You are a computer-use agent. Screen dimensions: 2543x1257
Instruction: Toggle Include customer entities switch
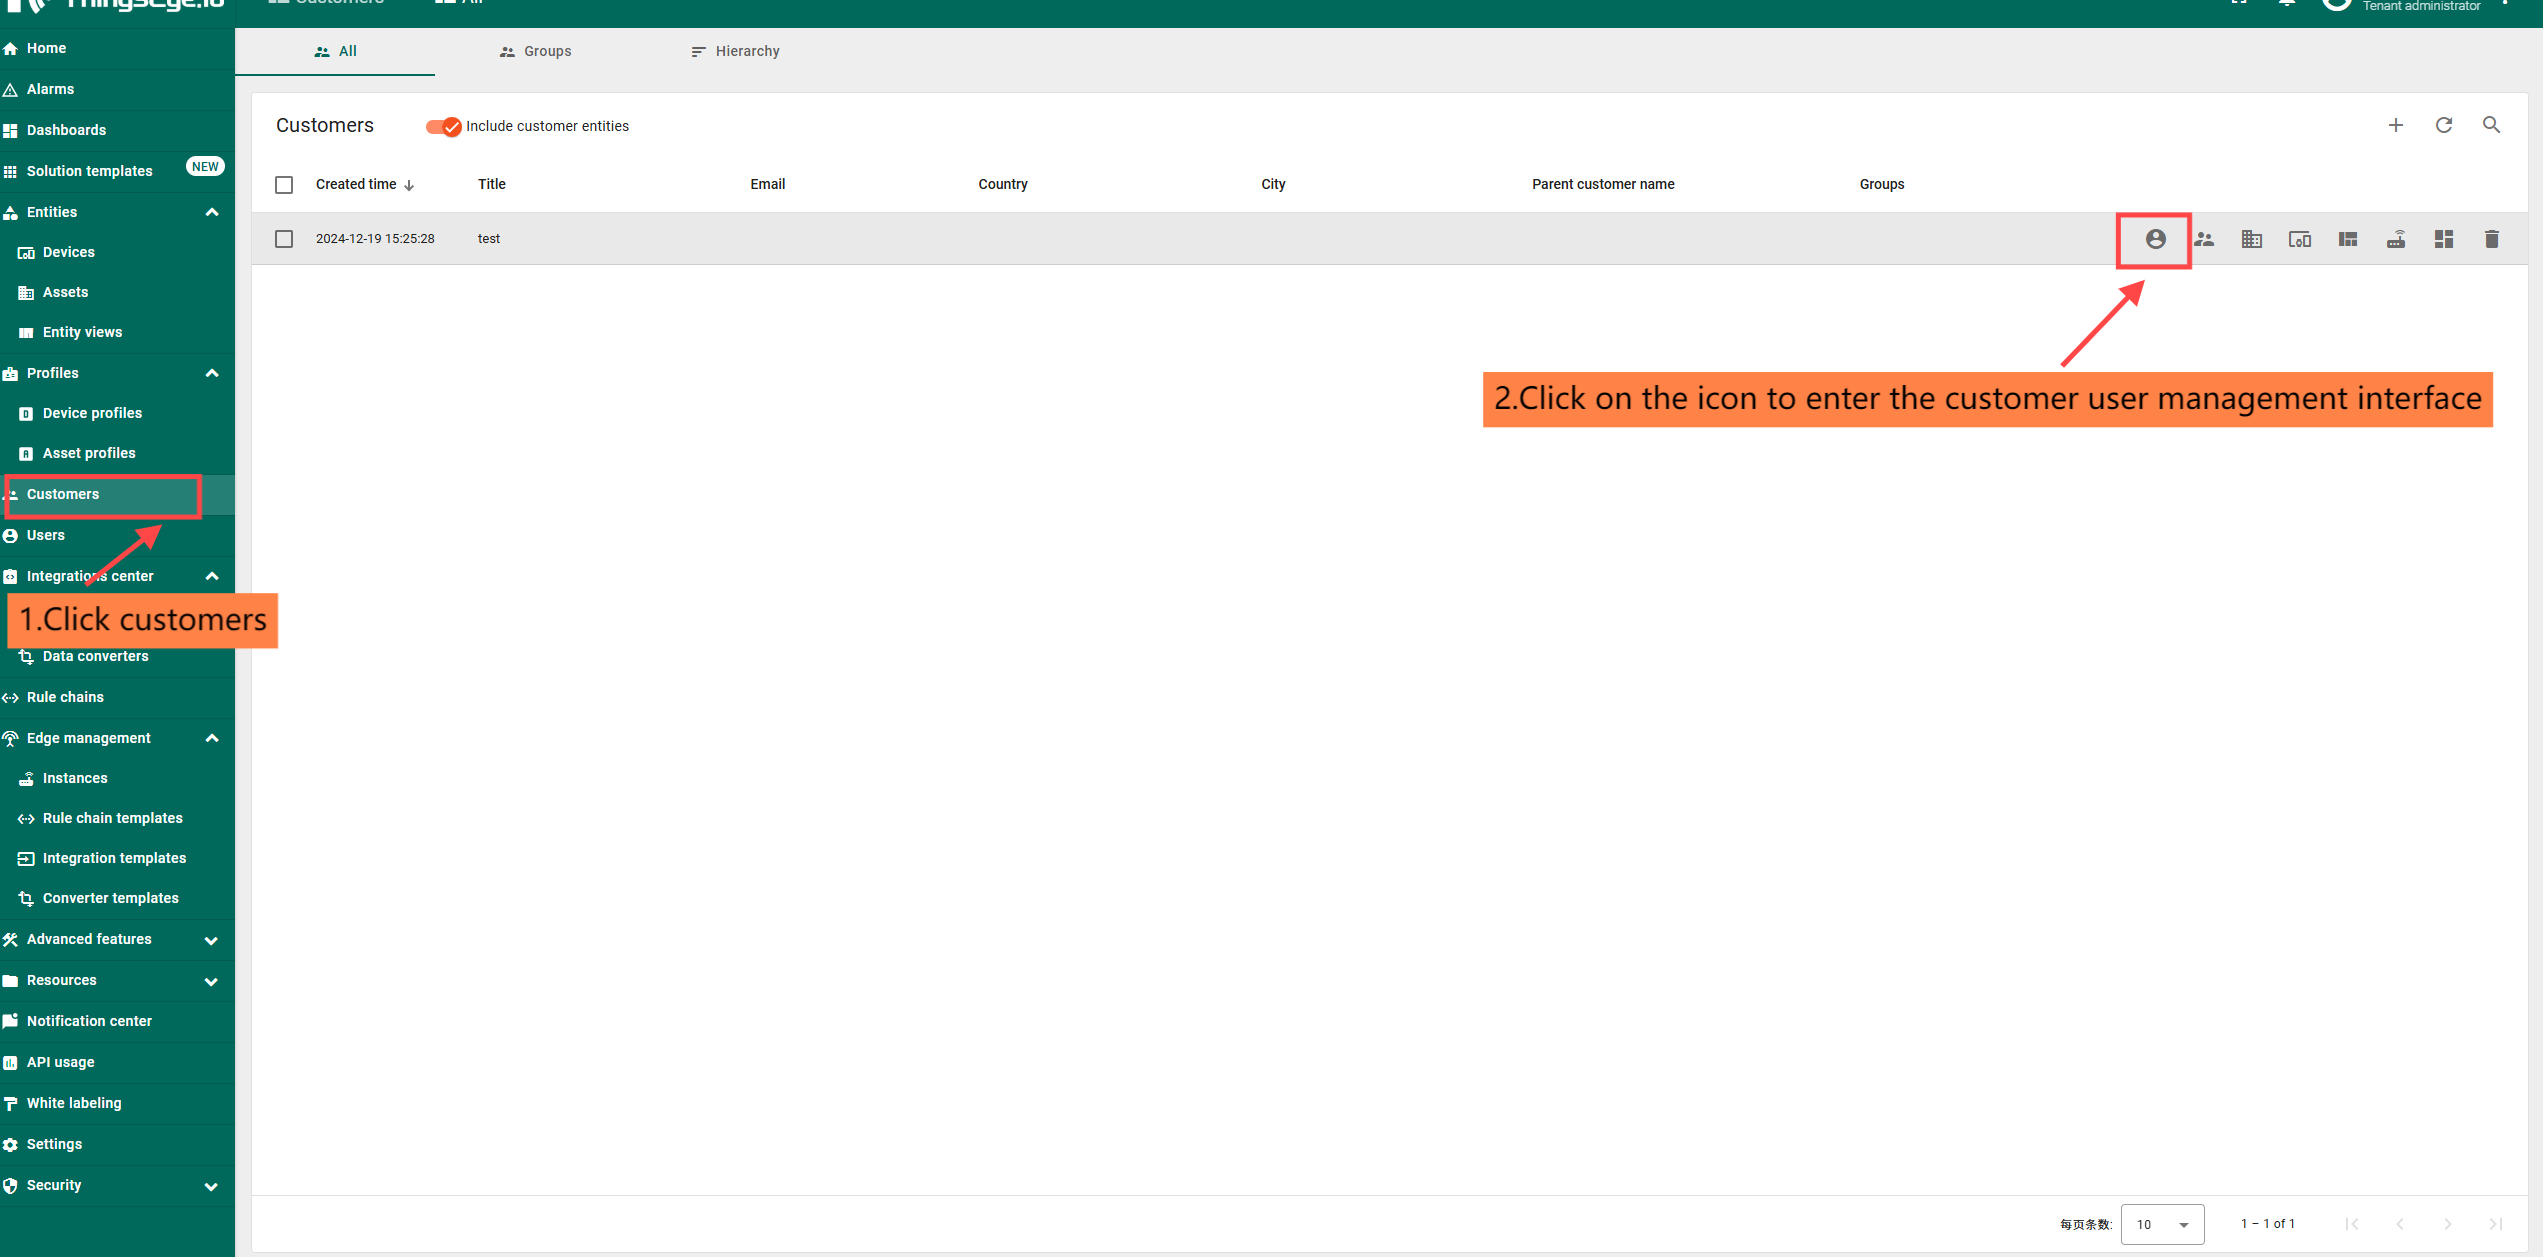pyautogui.click(x=443, y=126)
